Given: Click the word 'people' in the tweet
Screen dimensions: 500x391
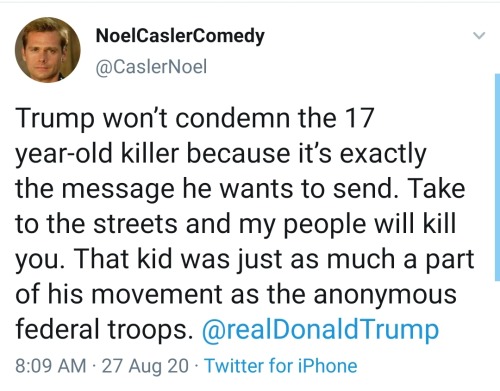Looking at the screenshot, I should tap(325, 225).
